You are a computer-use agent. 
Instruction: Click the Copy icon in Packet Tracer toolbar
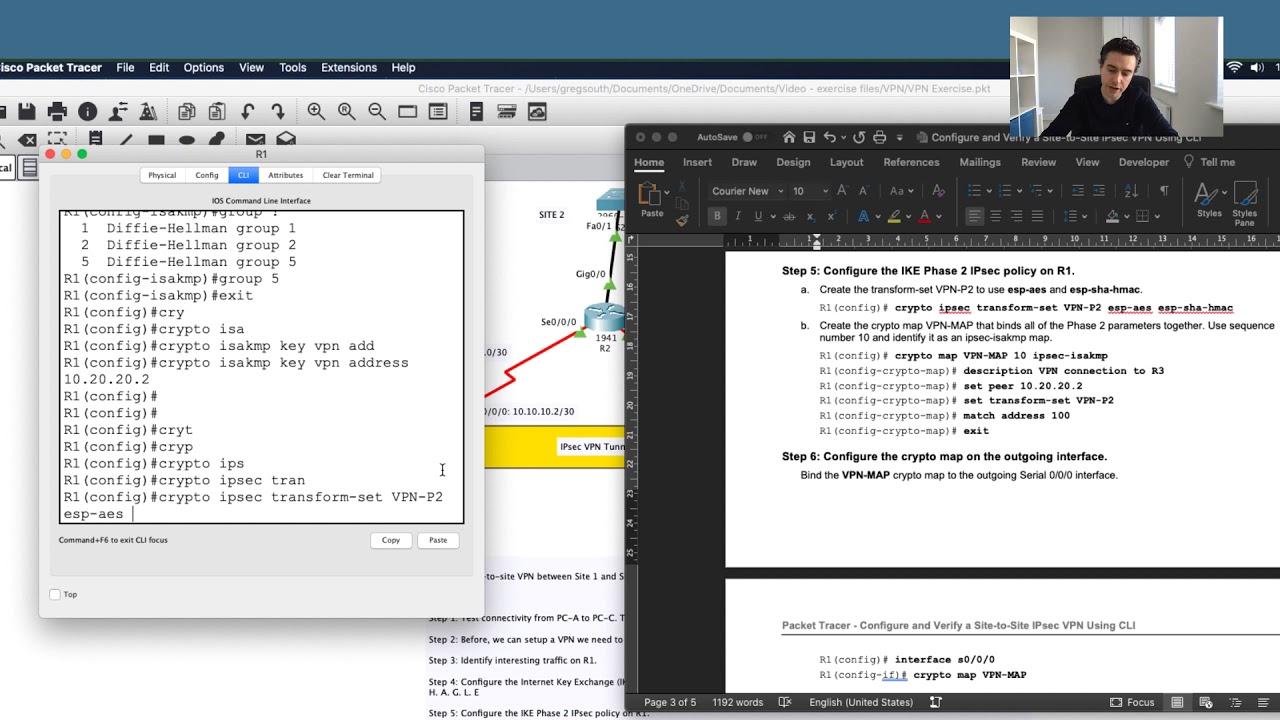pos(187,112)
